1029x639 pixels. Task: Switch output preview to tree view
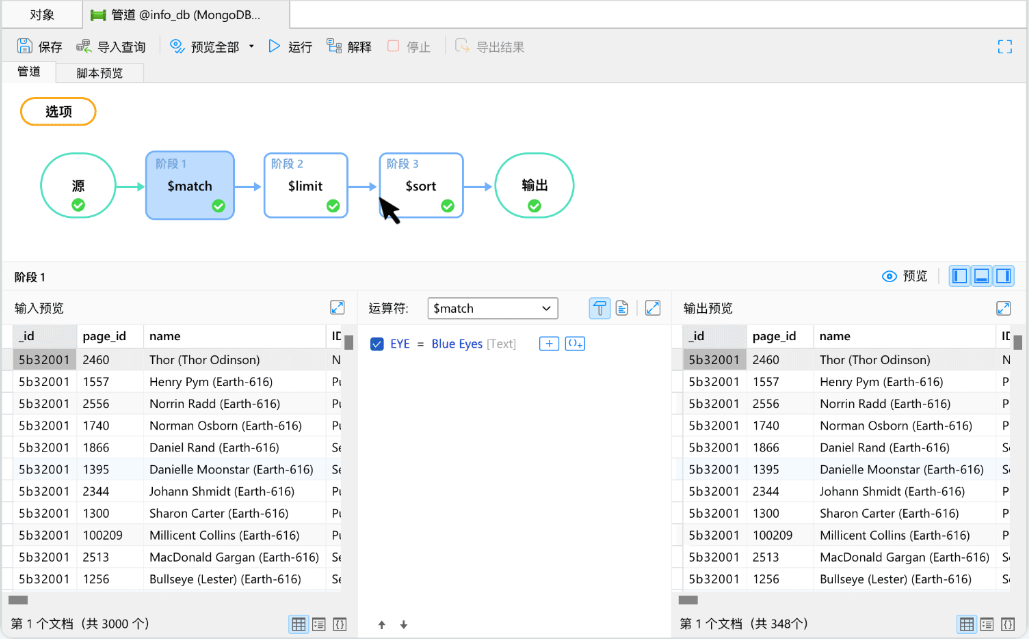tap(987, 625)
